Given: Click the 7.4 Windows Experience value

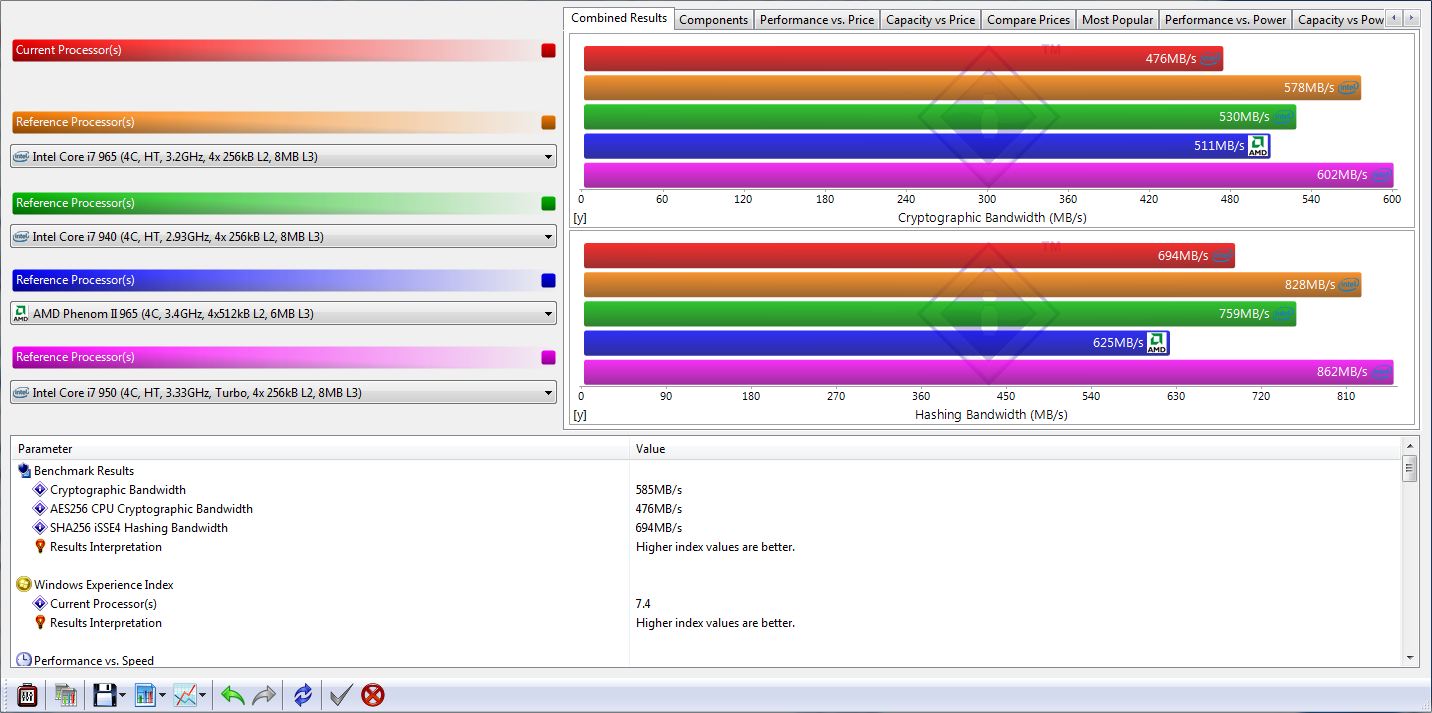Looking at the screenshot, I should [x=643, y=604].
